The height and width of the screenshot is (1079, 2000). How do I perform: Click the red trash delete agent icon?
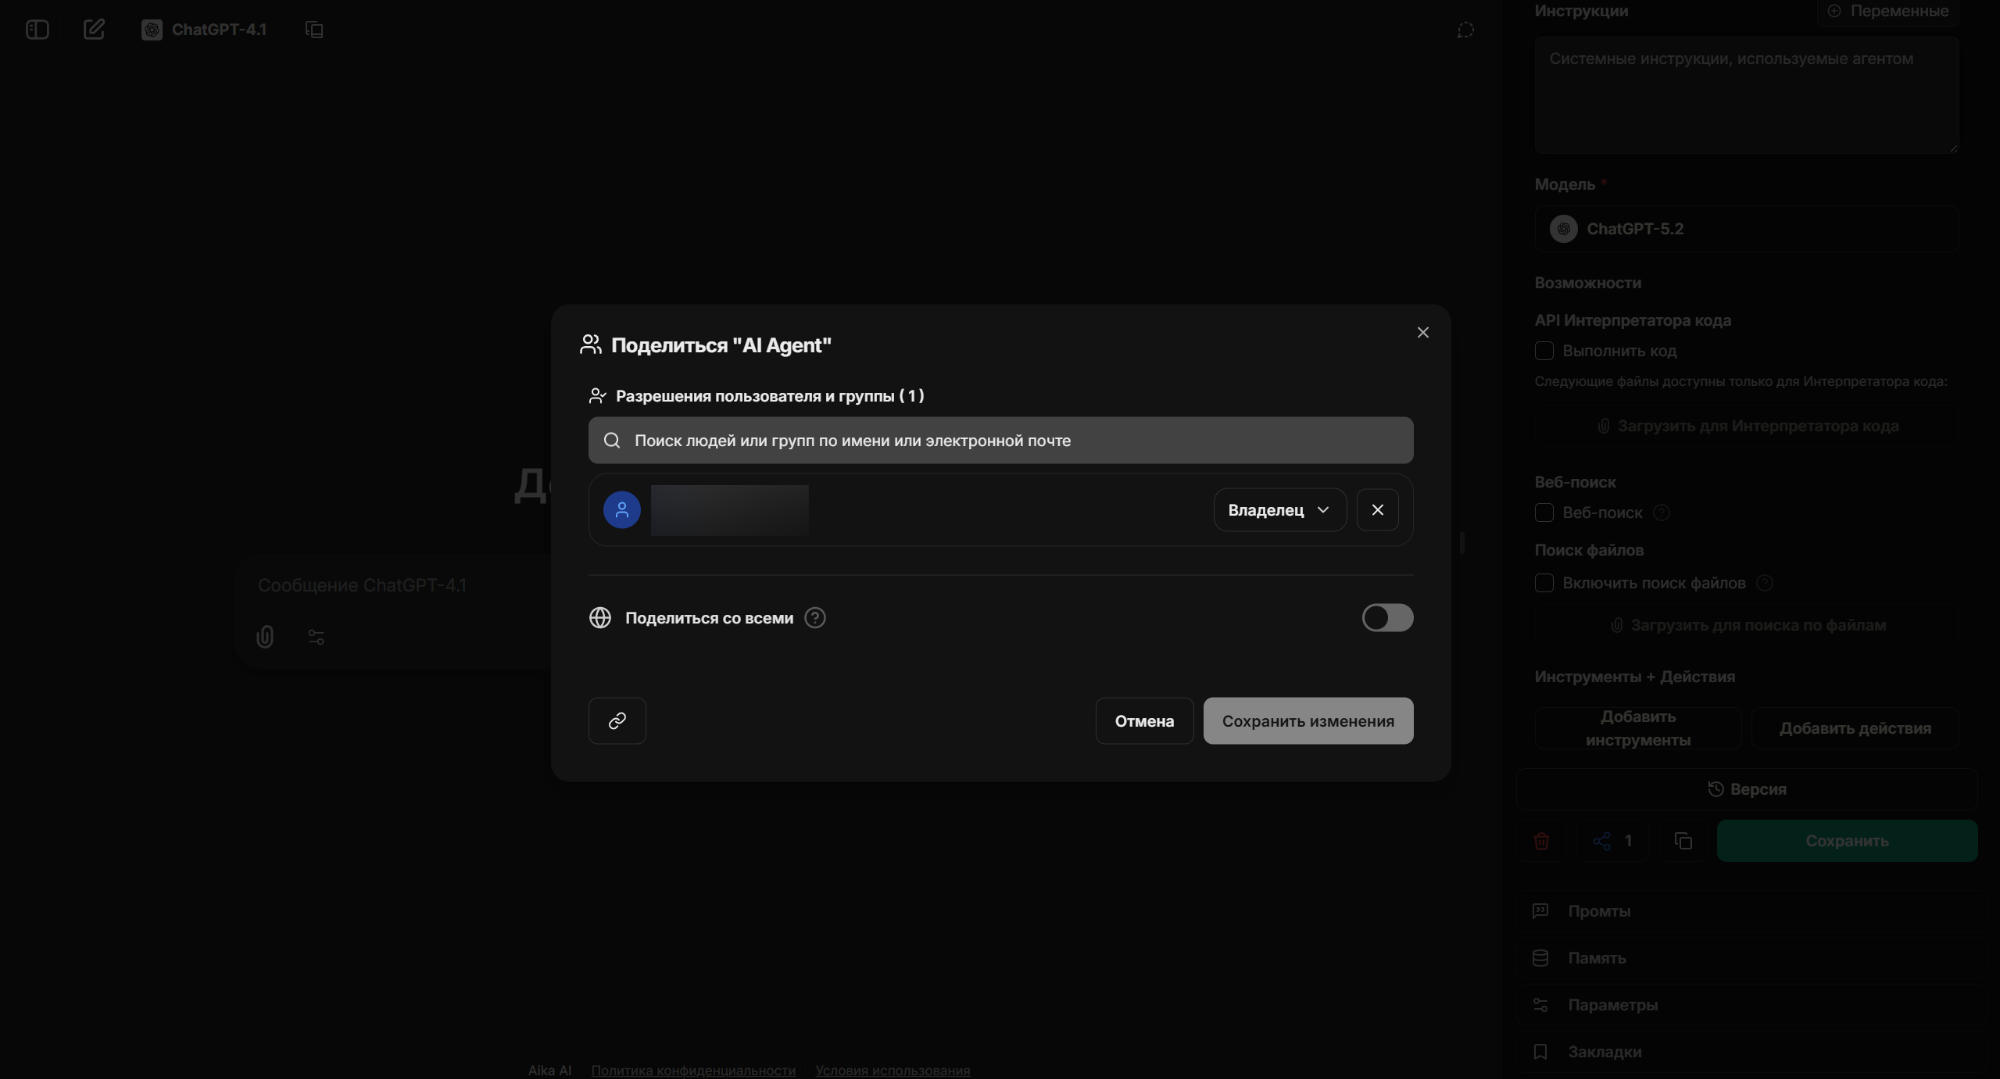tap(1541, 841)
